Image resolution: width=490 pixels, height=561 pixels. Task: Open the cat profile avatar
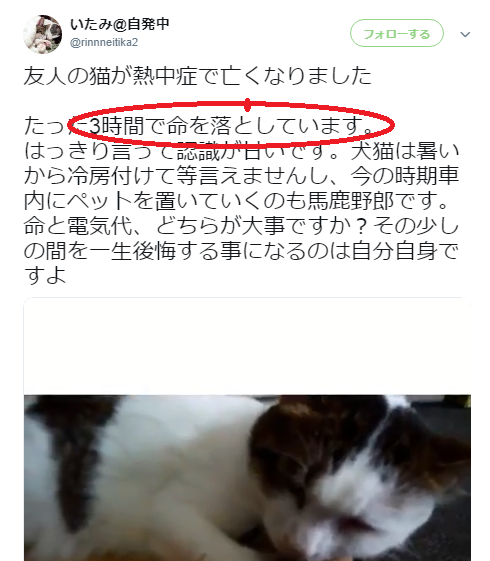(x=43, y=35)
